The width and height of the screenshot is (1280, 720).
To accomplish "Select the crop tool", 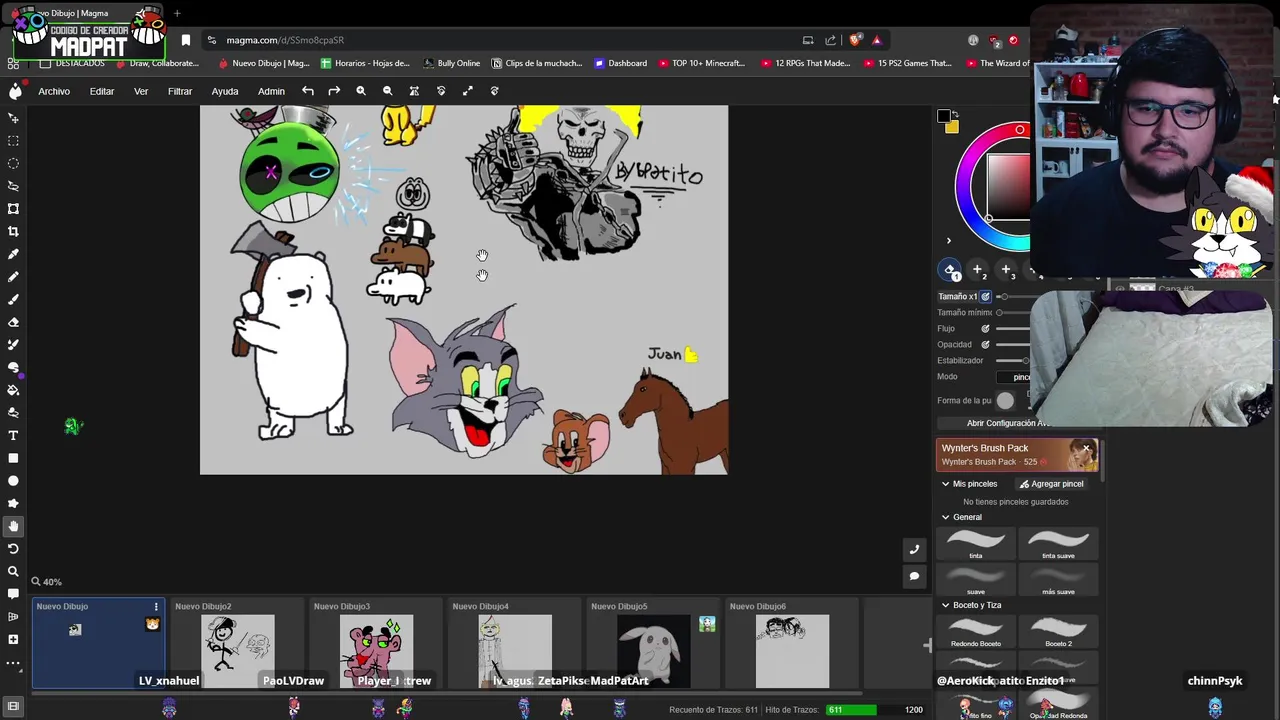I will click(x=13, y=231).
